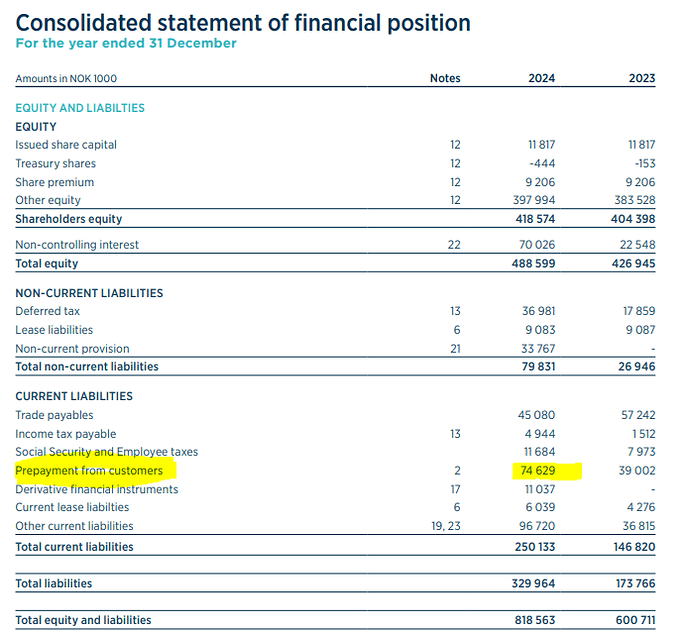Image resolution: width=690 pixels, height=634 pixels.
Task: Click the Derivative financial instruments row label
Action: click(97, 489)
